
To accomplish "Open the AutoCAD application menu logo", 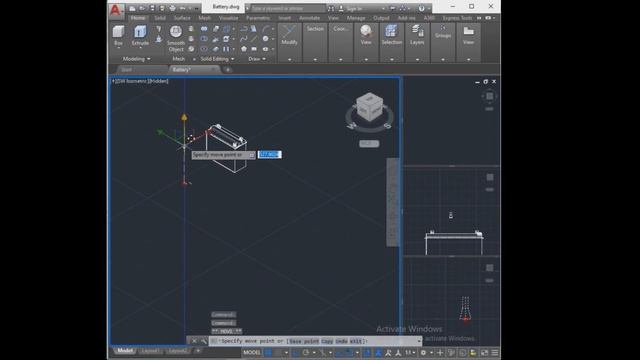I will pos(116,11).
